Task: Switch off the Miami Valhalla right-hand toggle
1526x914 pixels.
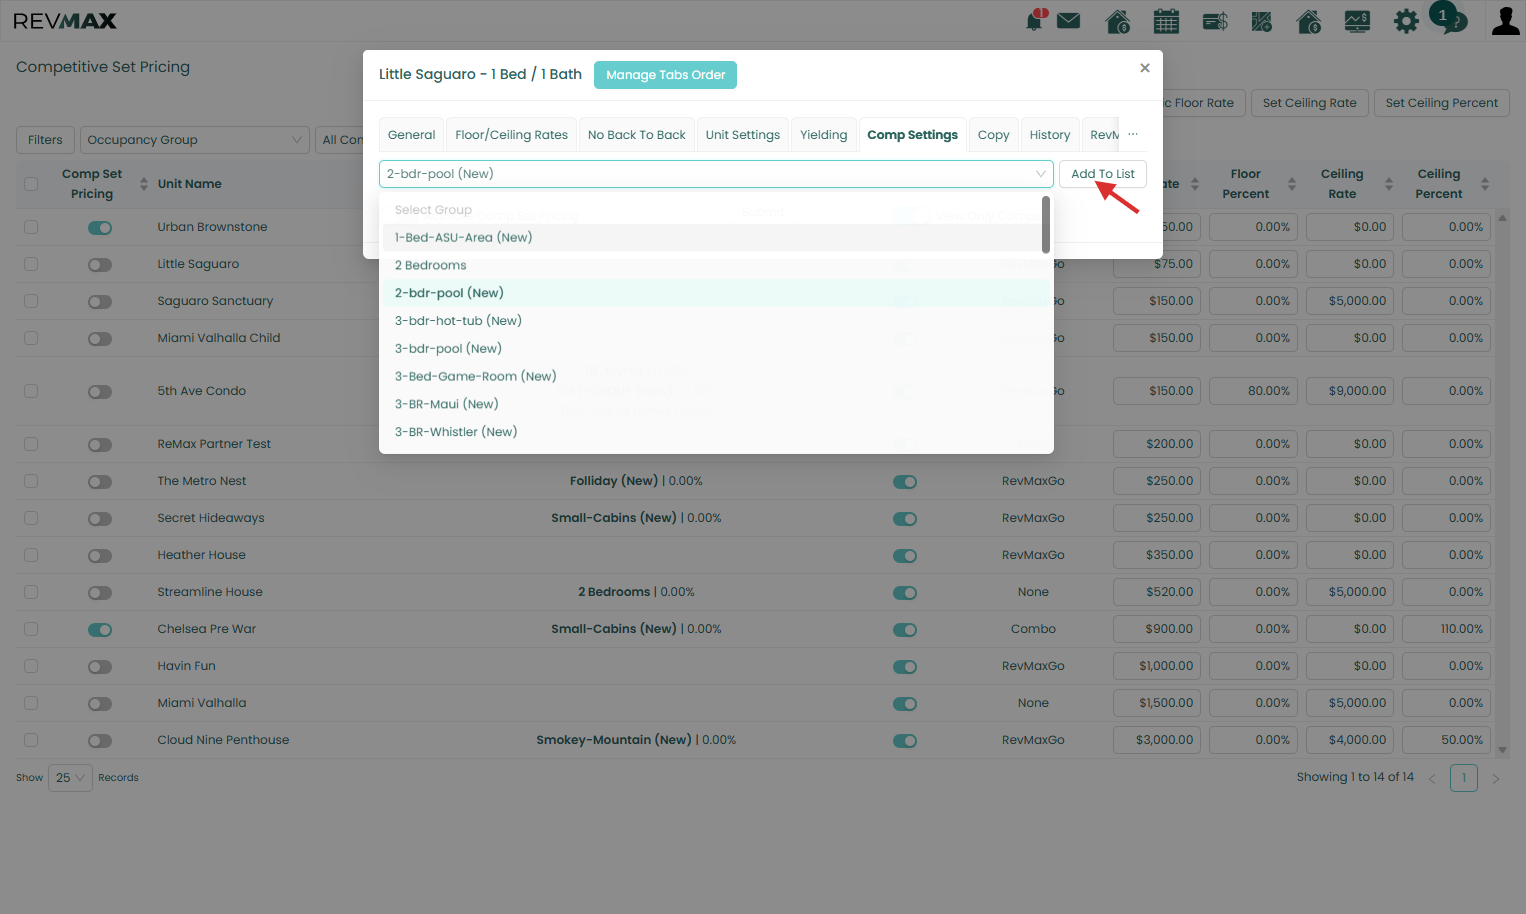Action: pyautogui.click(x=905, y=704)
